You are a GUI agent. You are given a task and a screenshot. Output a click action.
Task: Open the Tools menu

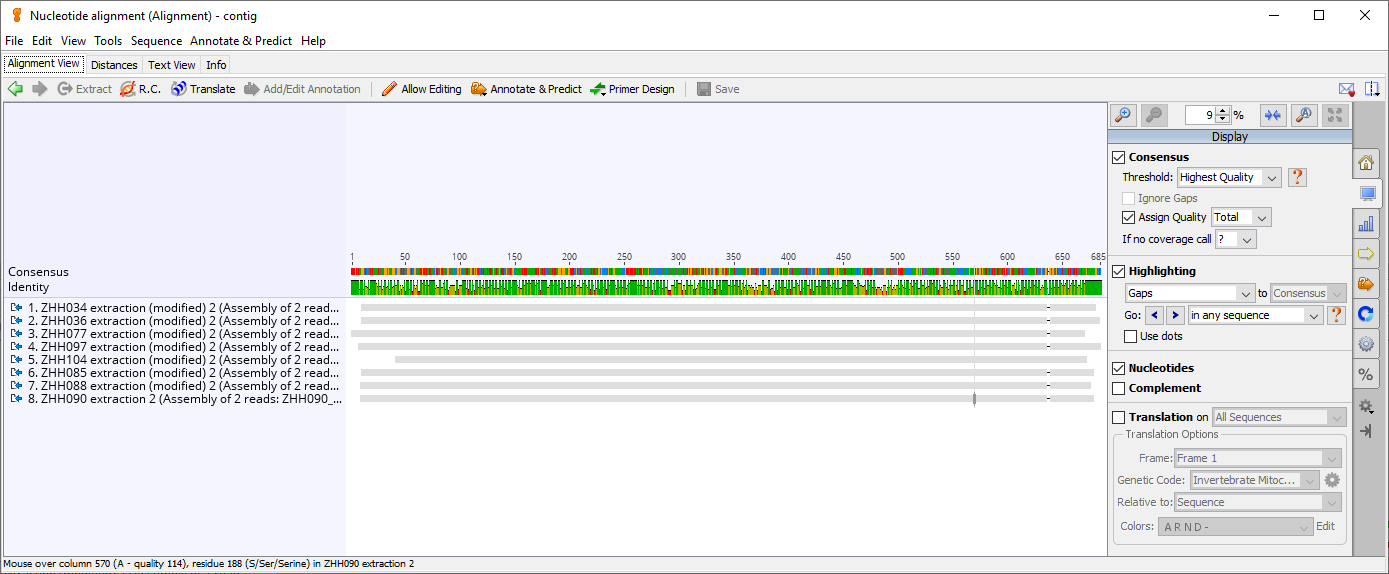108,41
